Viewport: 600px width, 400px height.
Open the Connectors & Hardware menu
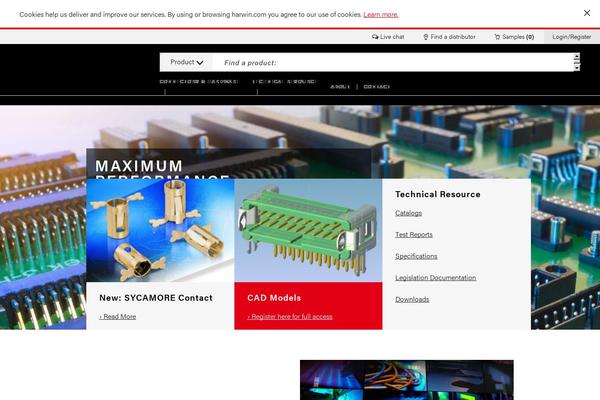(199, 82)
